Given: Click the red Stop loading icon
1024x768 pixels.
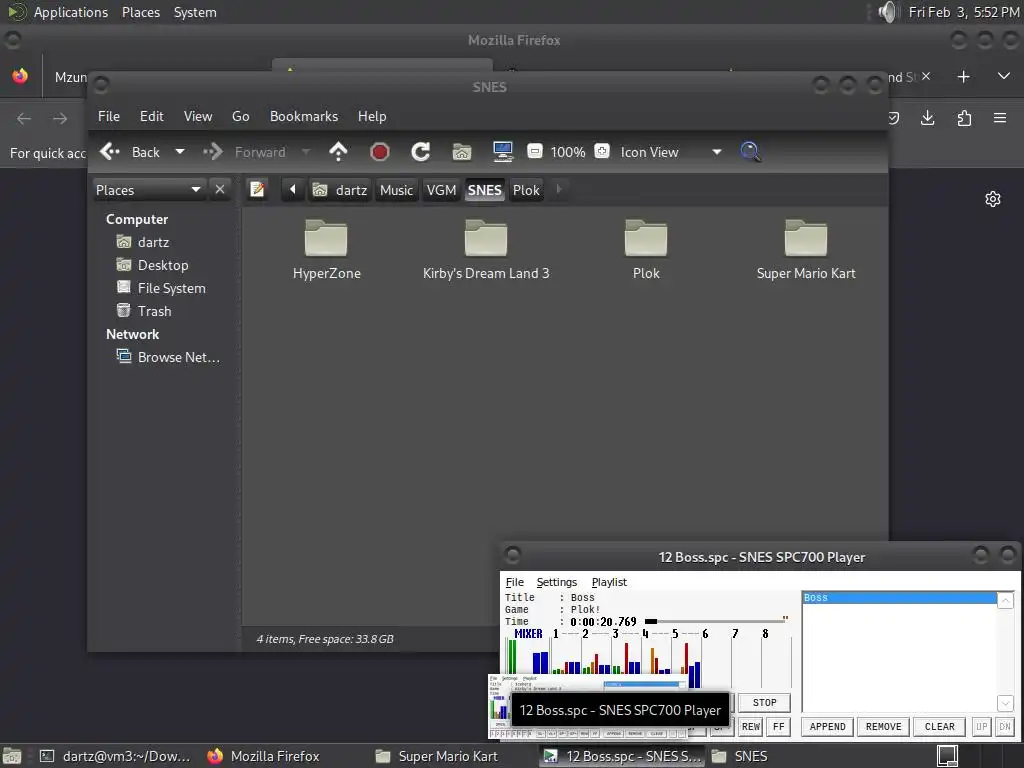Looking at the screenshot, I should click(x=379, y=152).
